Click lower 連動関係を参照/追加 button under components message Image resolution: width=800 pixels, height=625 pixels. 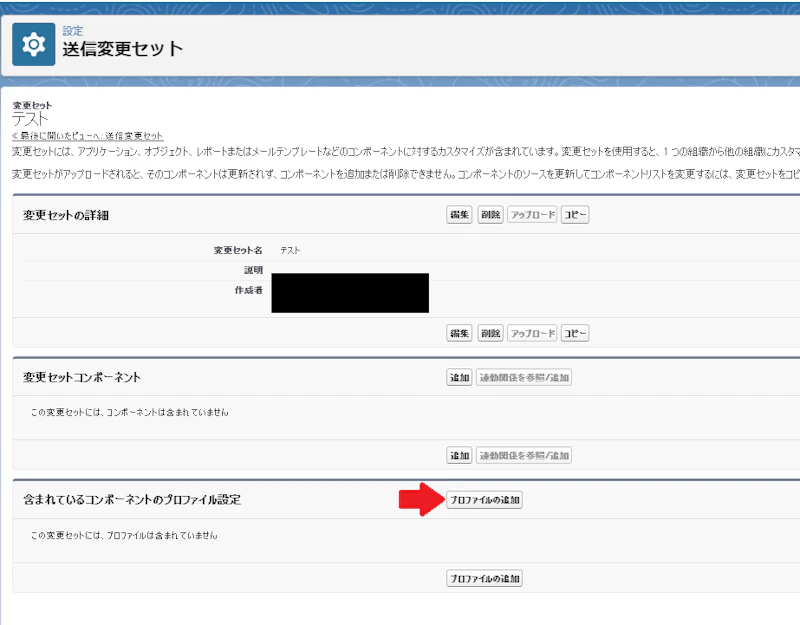[x=524, y=455]
